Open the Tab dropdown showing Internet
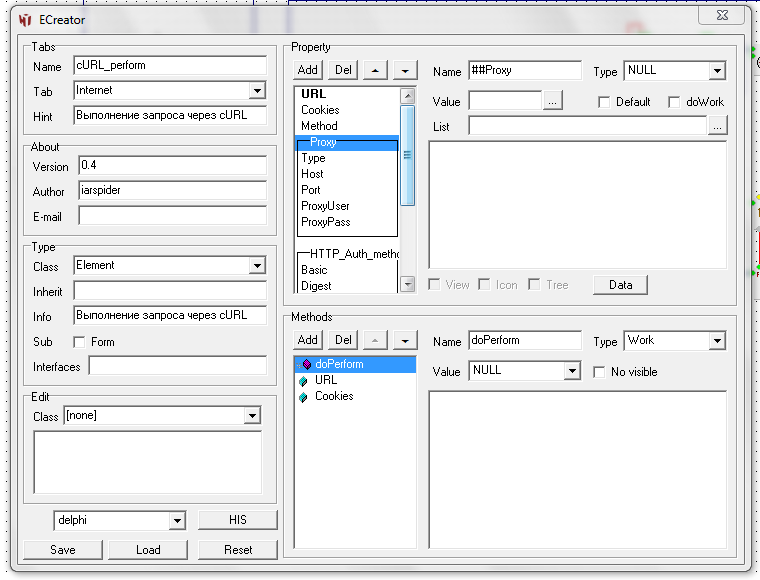Image resolution: width=760 pixels, height=580 pixels. click(x=257, y=91)
